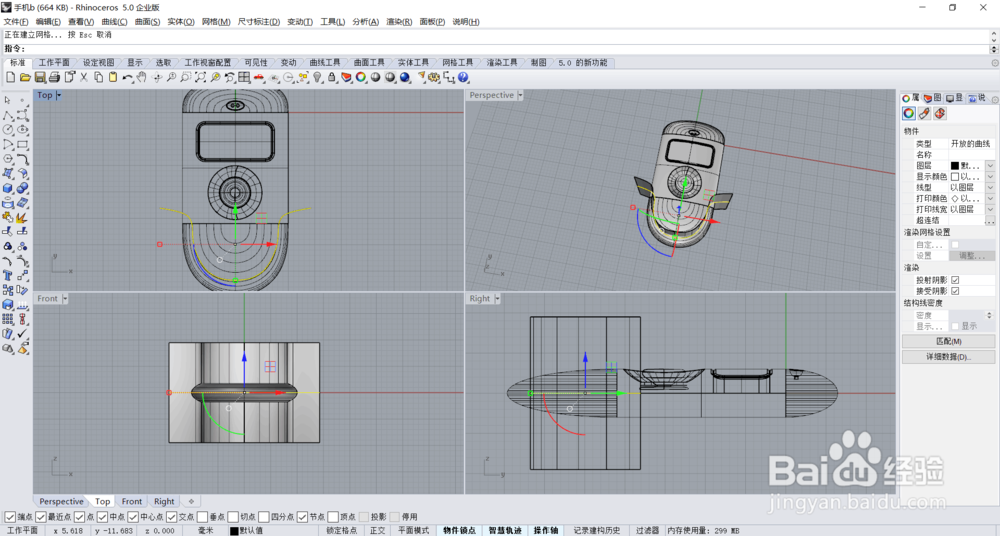Open the 打印颜色 dropdown
Viewport: 1000px width, 536px height.
point(990,198)
